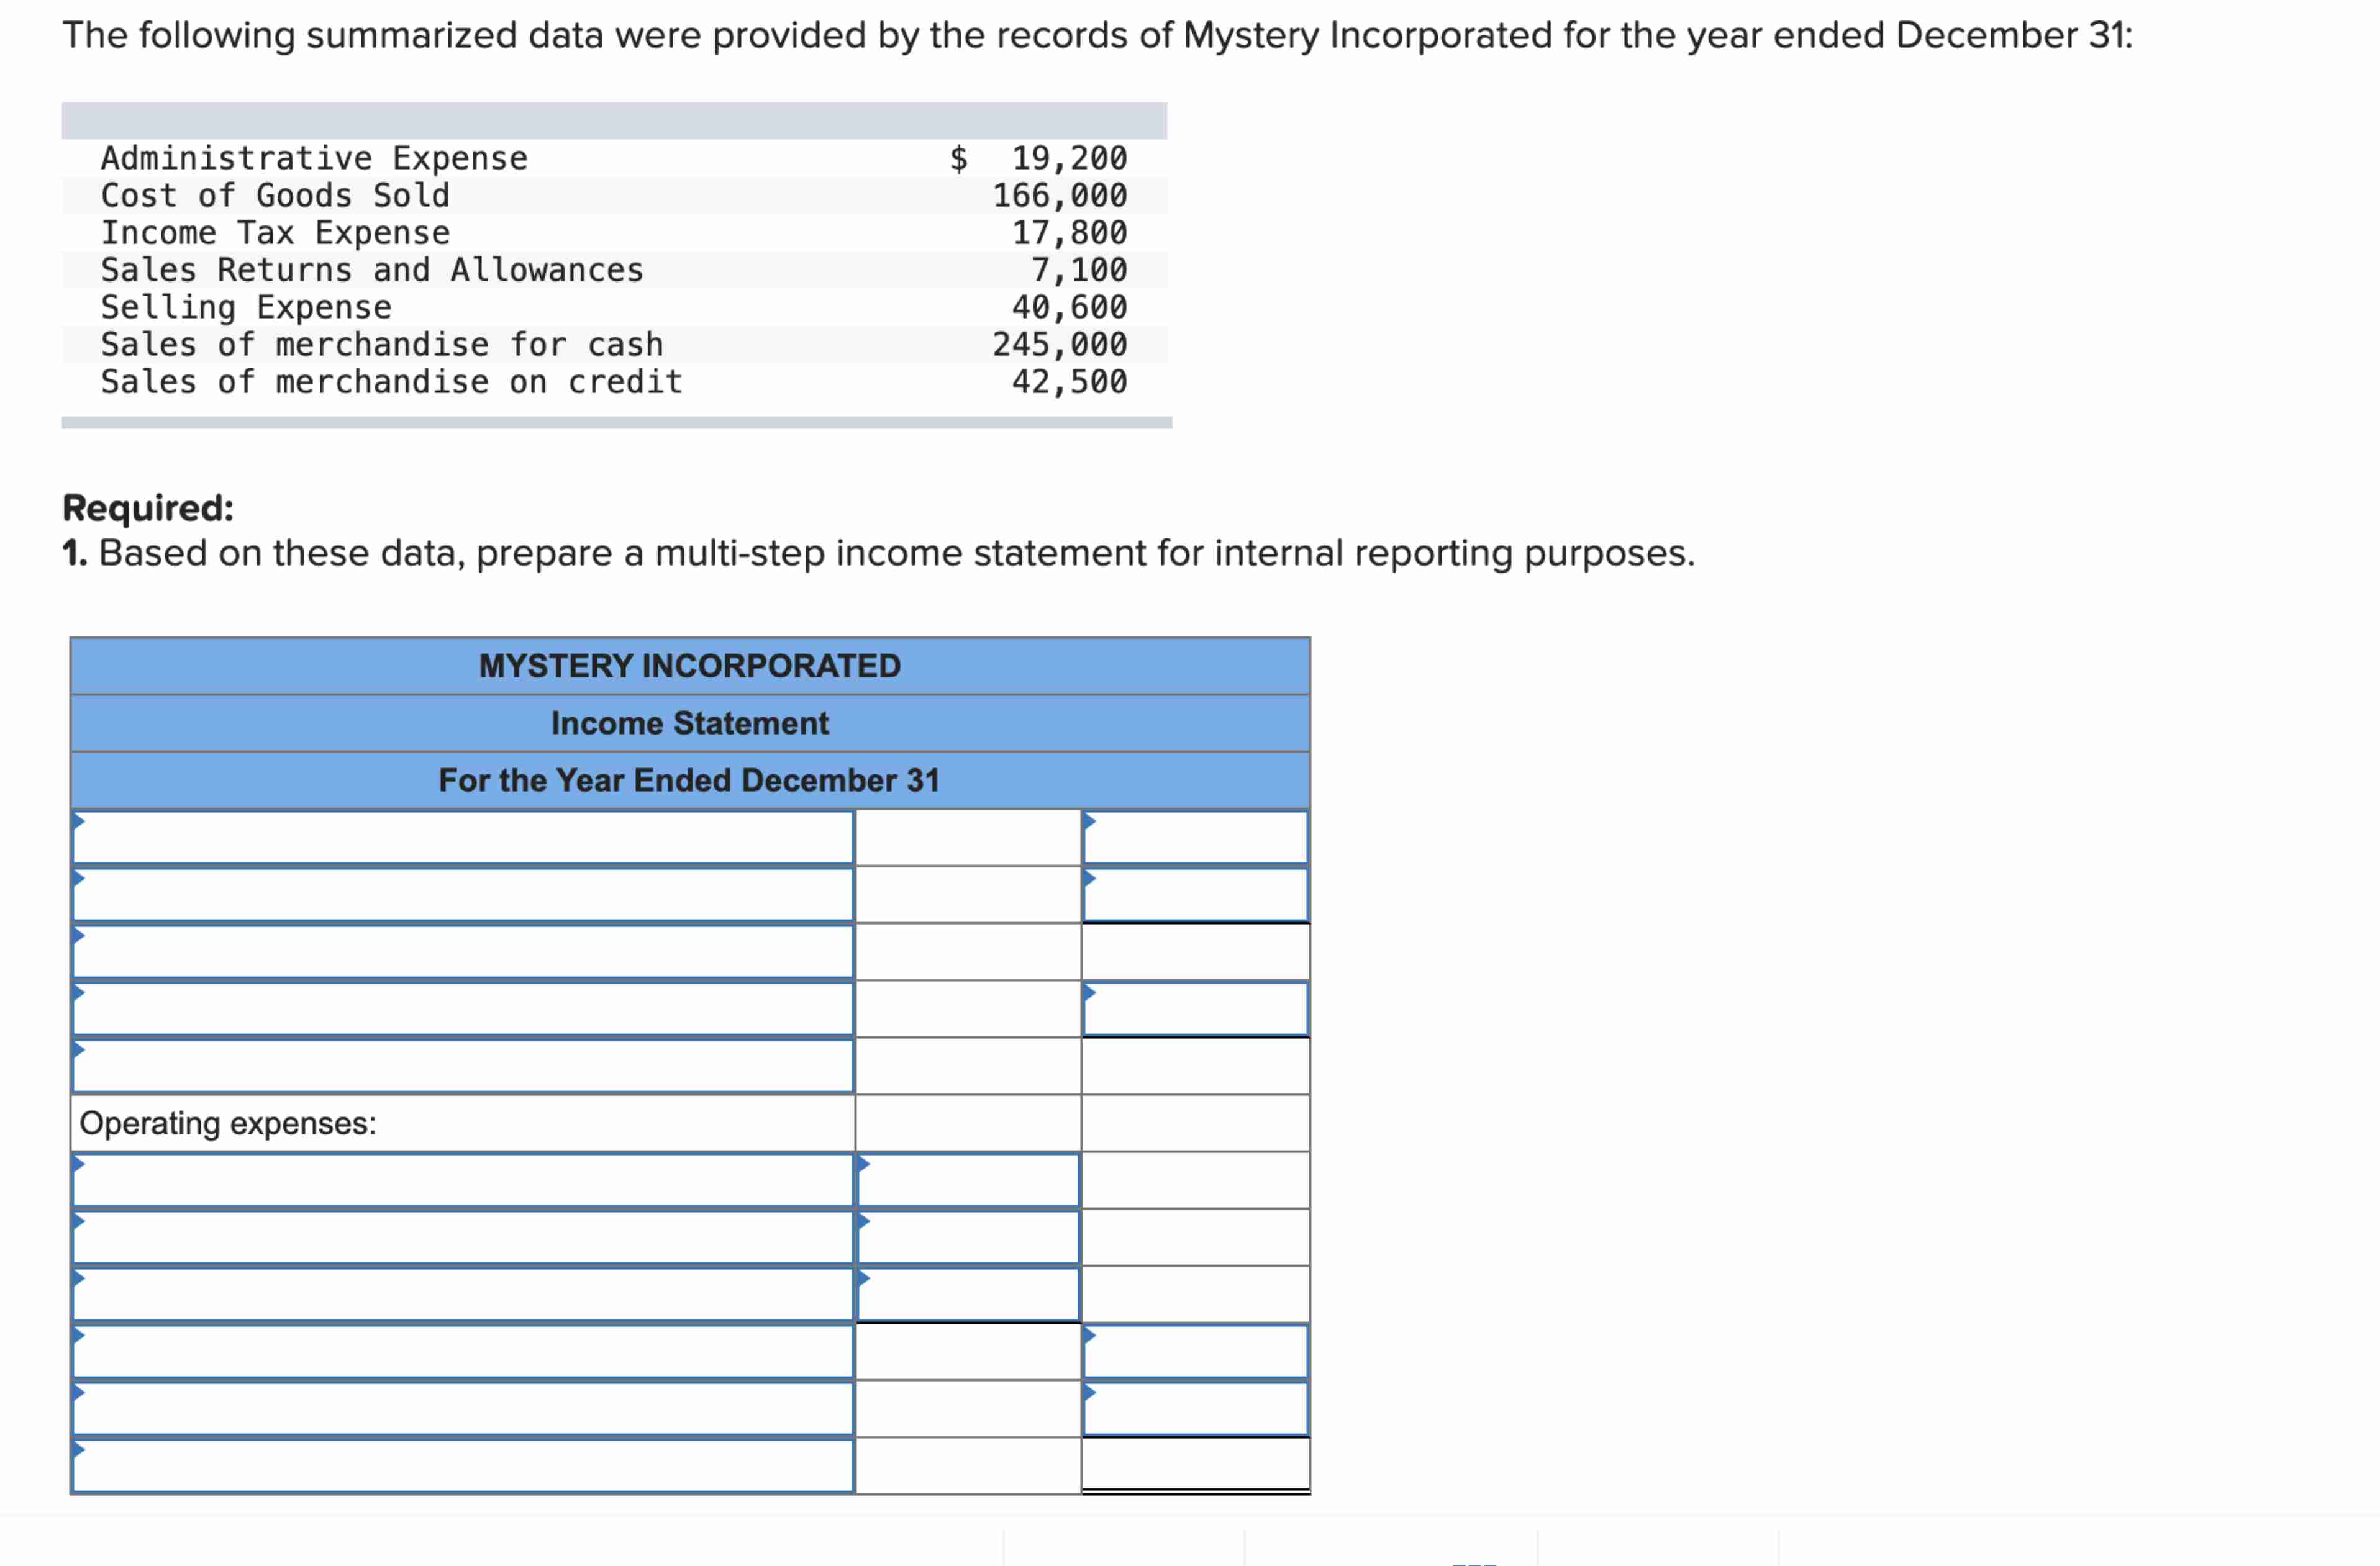This screenshot has height=1566, width=2380.
Task: Open the first row's account label dropdown
Action: [462, 838]
